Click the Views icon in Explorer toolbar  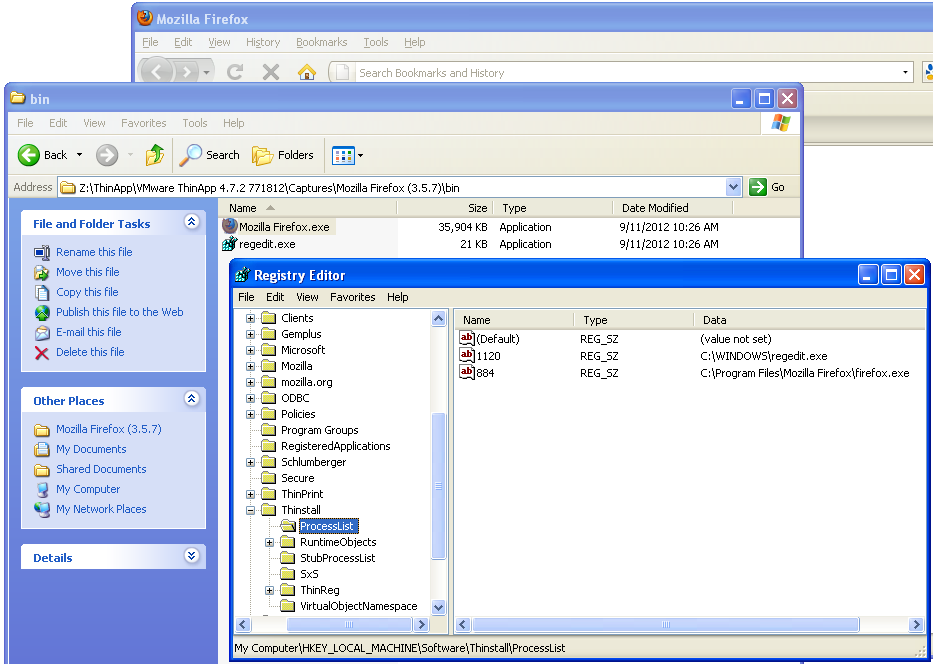click(x=343, y=155)
